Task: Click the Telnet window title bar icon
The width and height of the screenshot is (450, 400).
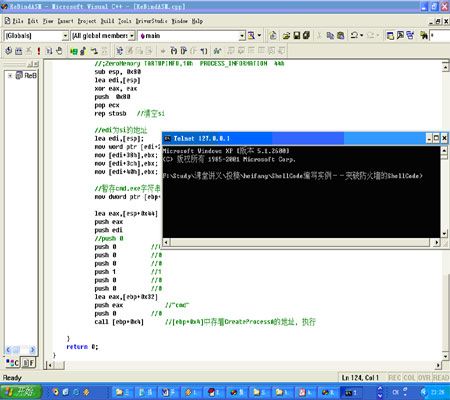Action: pyautogui.click(x=168, y=138)
